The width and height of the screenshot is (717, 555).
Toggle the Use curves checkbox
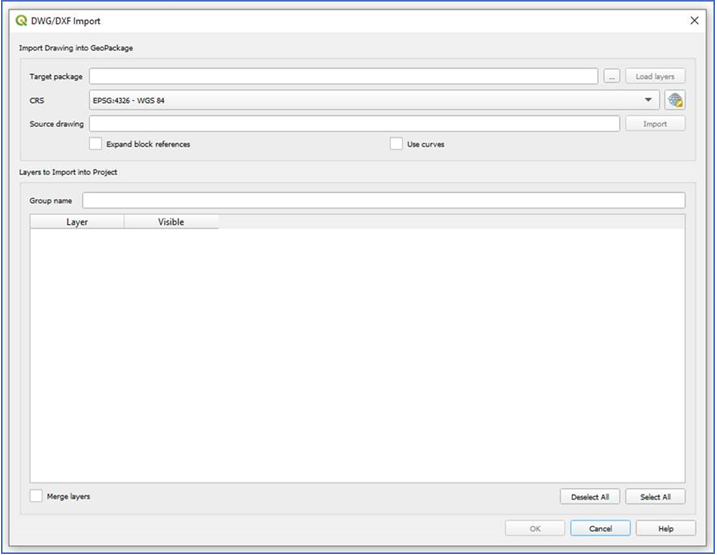[396, 144]
